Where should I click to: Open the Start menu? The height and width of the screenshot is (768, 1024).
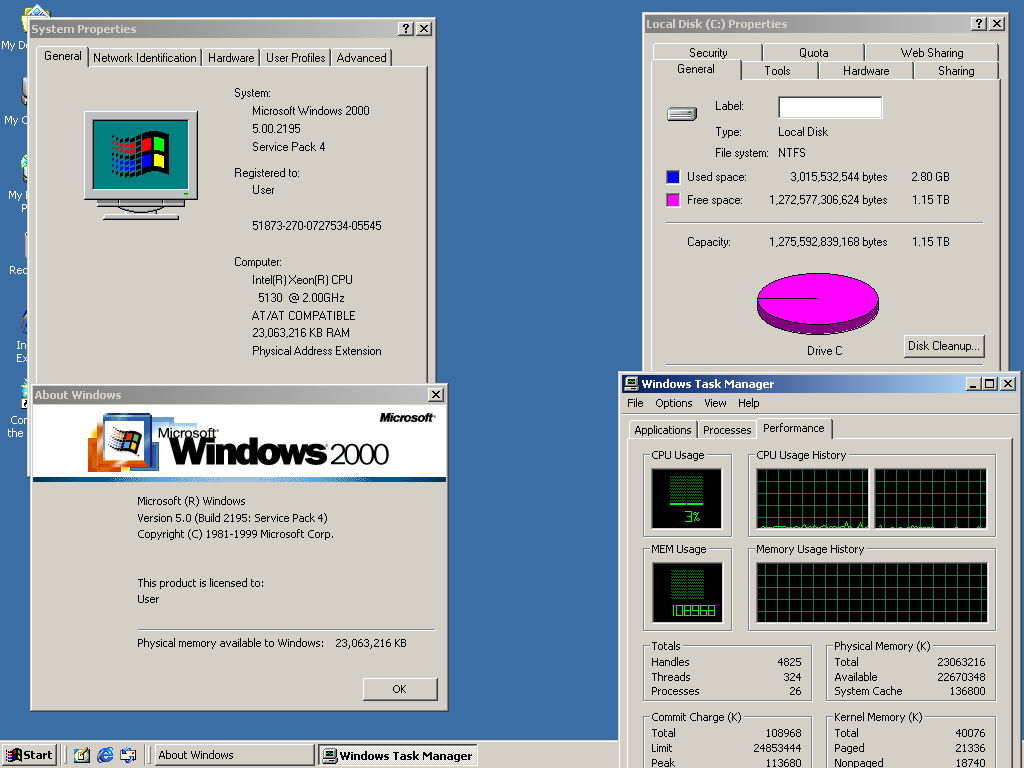[x=29, y=755]
